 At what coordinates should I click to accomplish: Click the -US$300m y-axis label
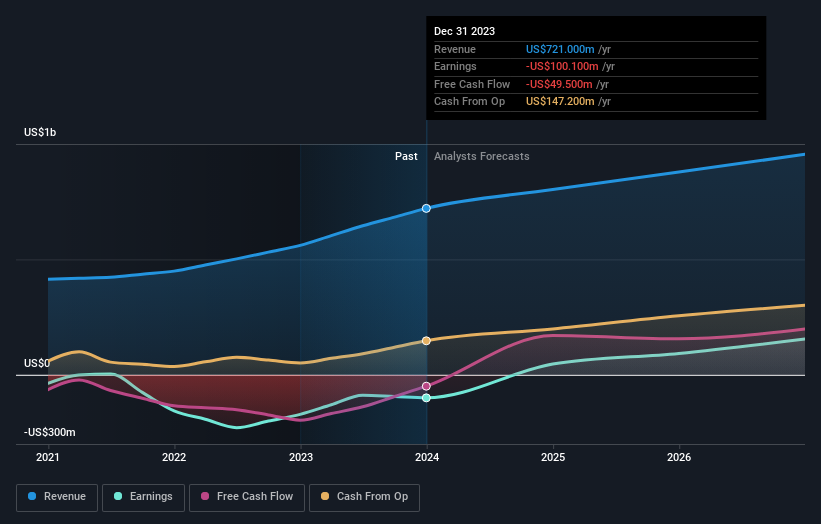[x=49, y=432]
